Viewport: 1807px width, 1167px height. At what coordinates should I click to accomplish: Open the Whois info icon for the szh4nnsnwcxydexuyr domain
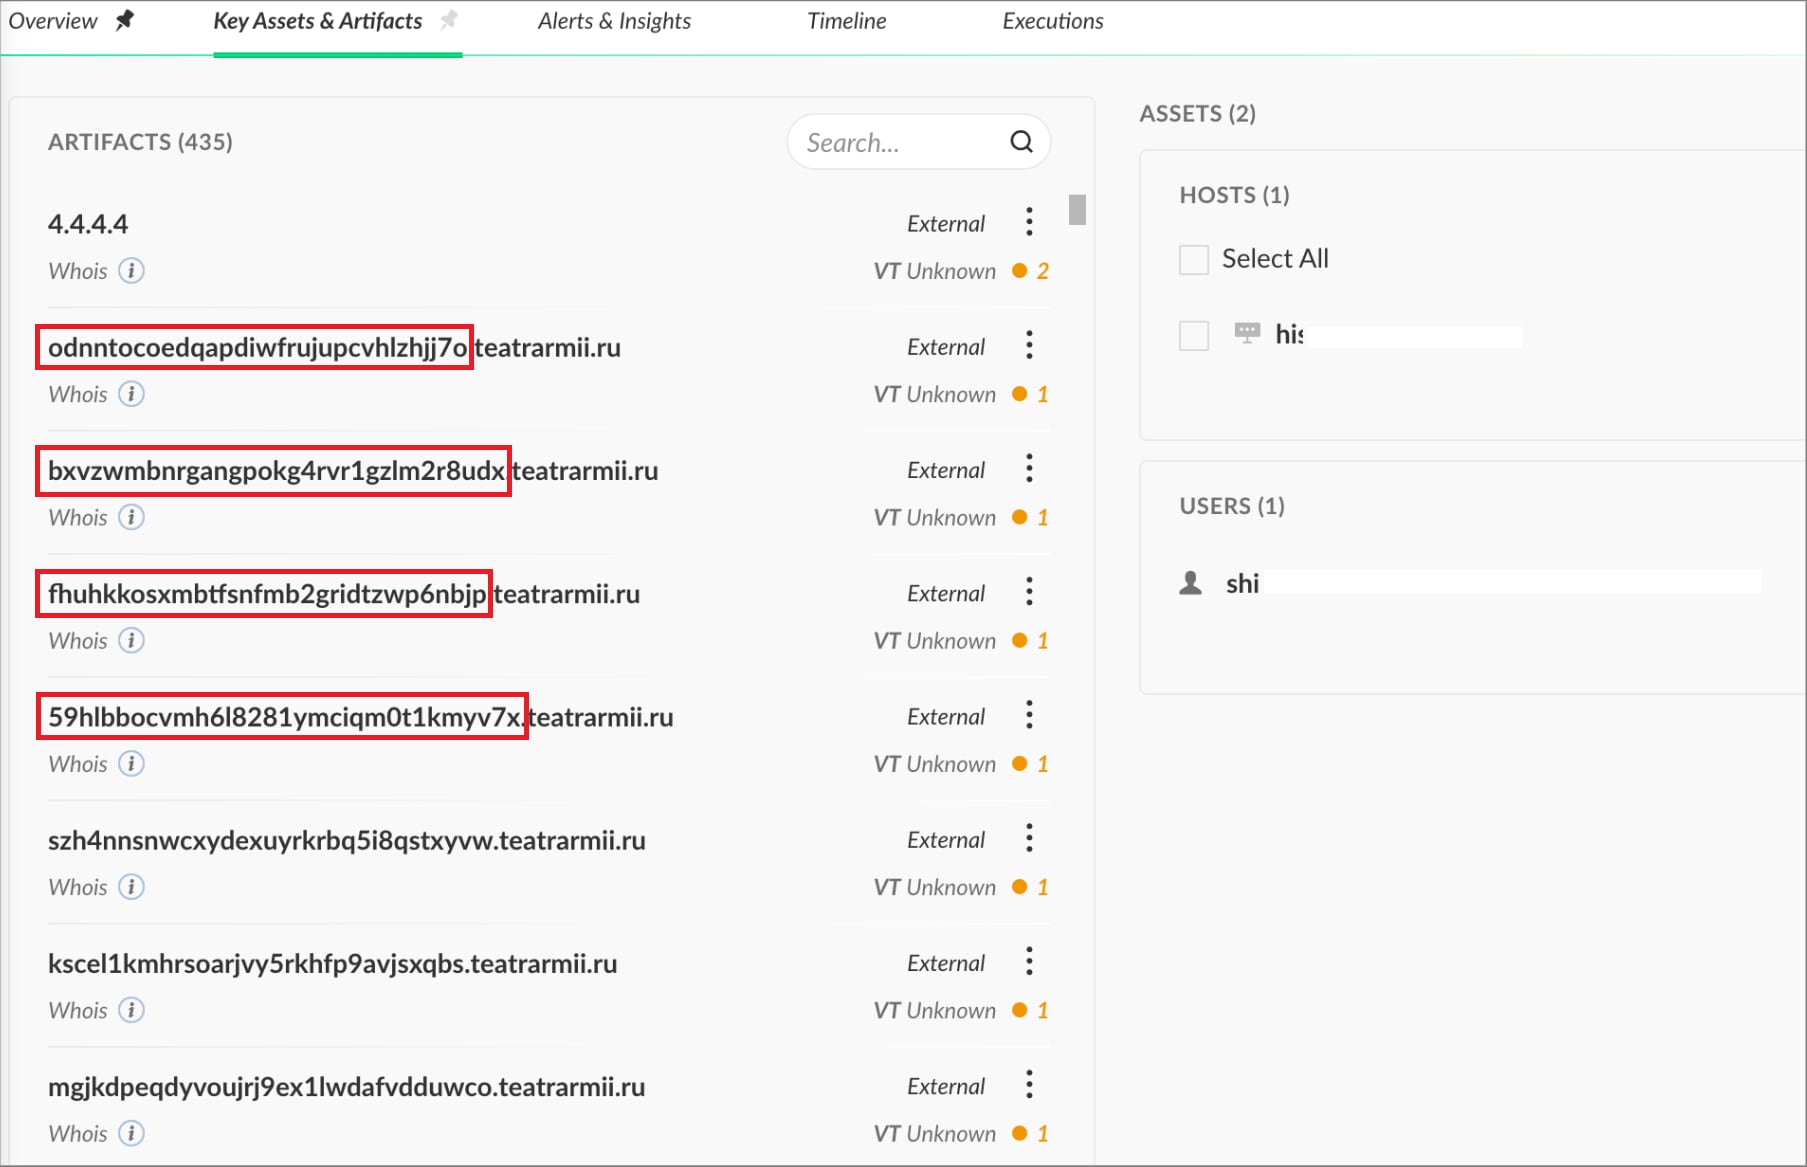click(131, 887)
